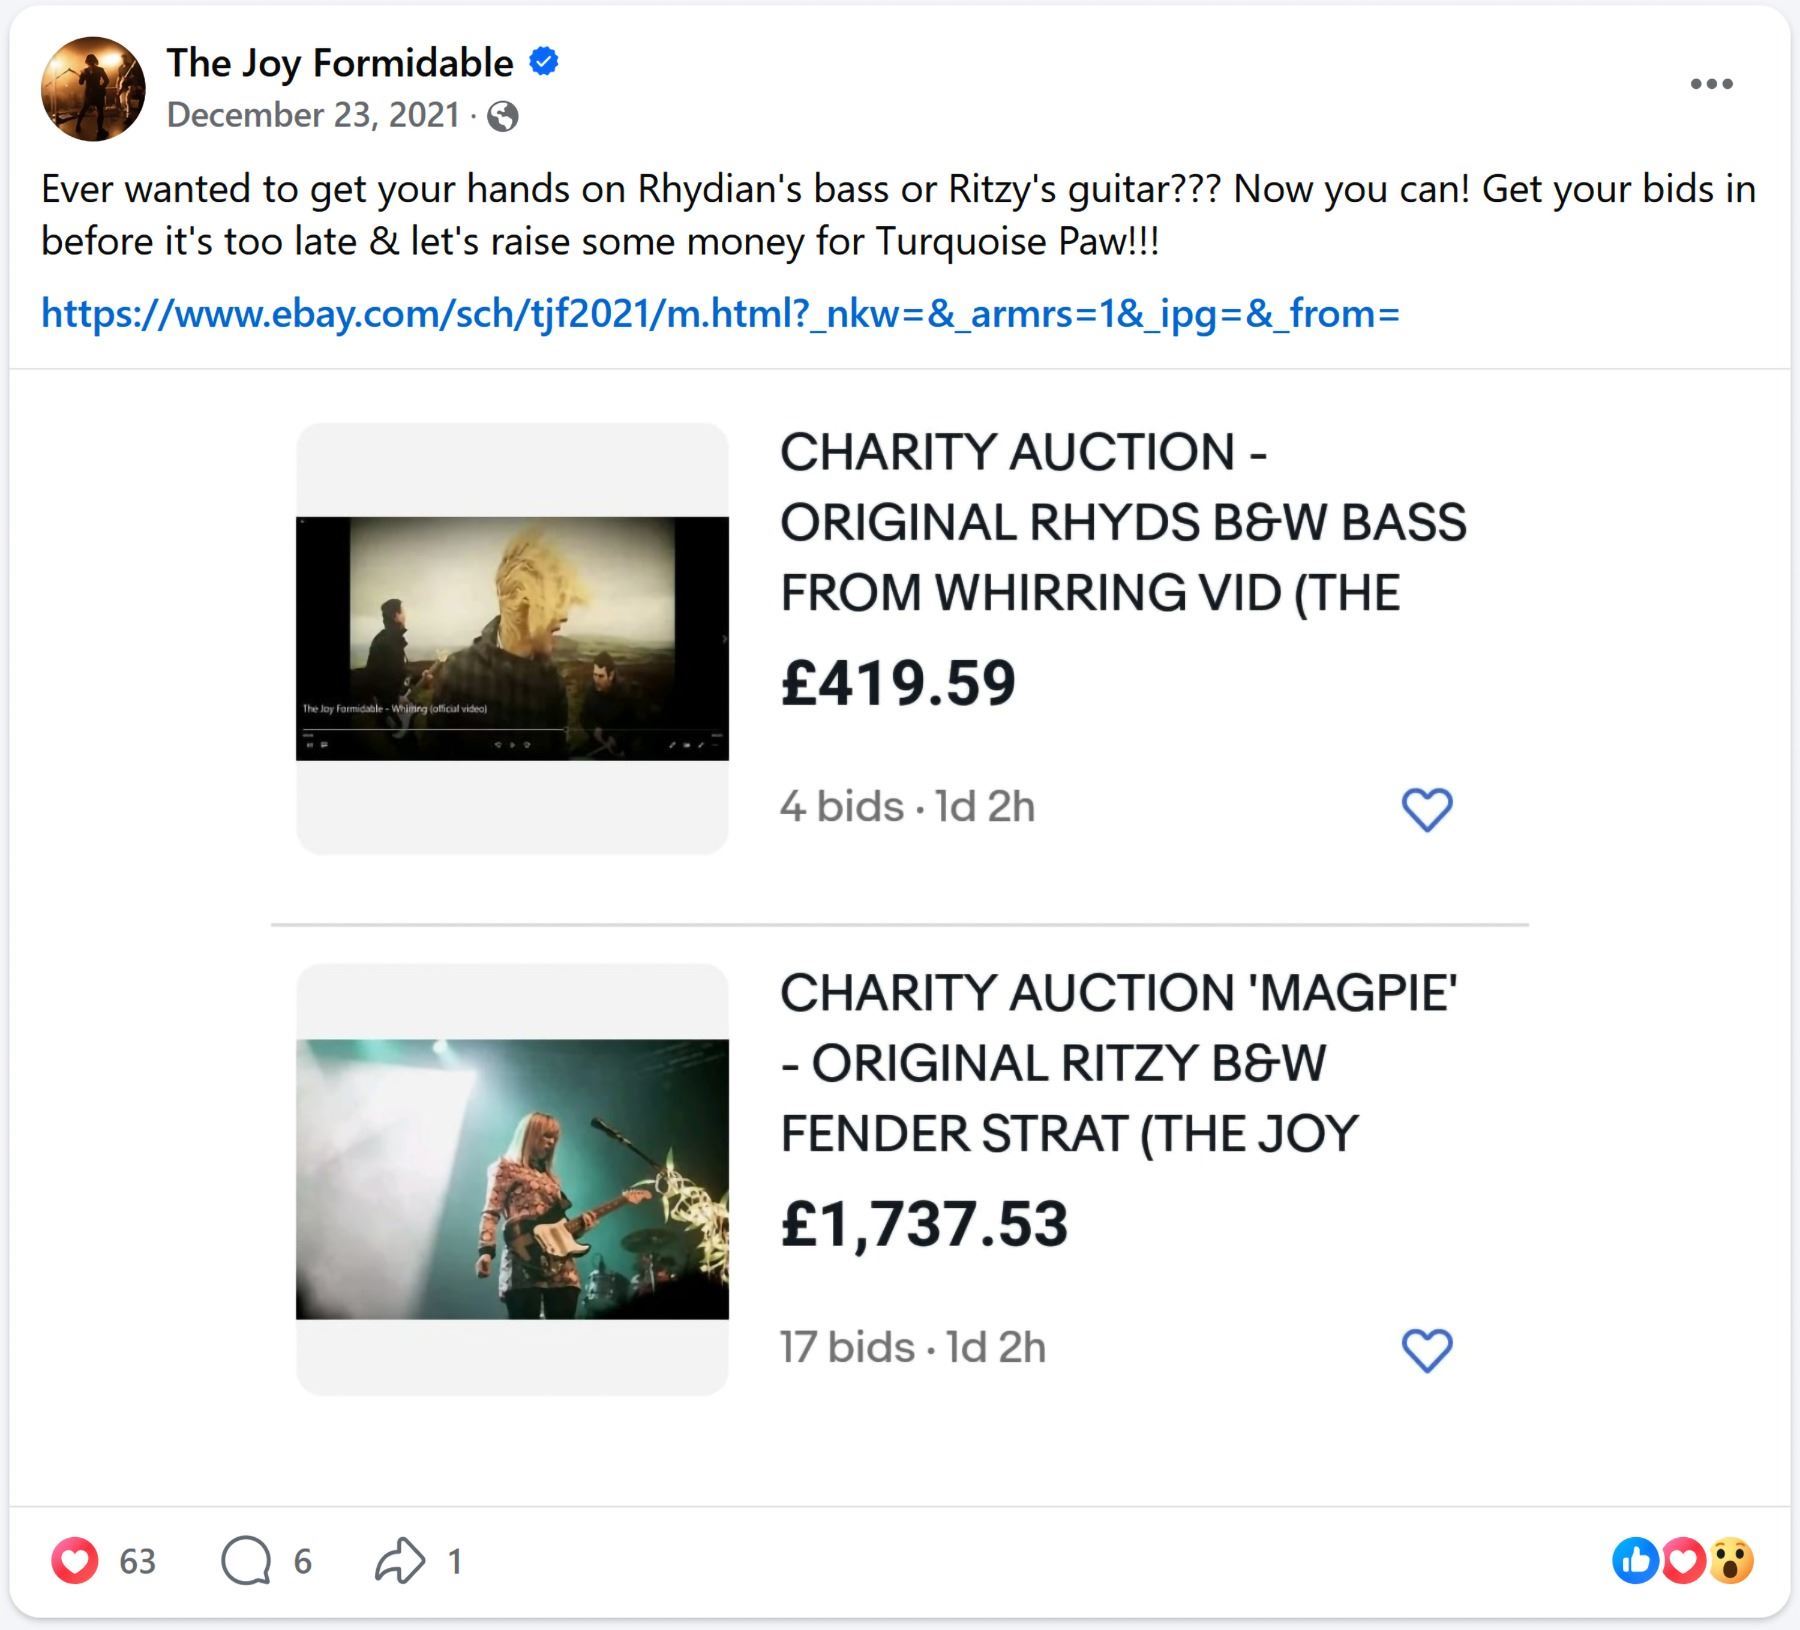The height and width of the screenshot is (1630, 1800).
Task: Click the blue verified badge icon
Action: coord(543,62)
